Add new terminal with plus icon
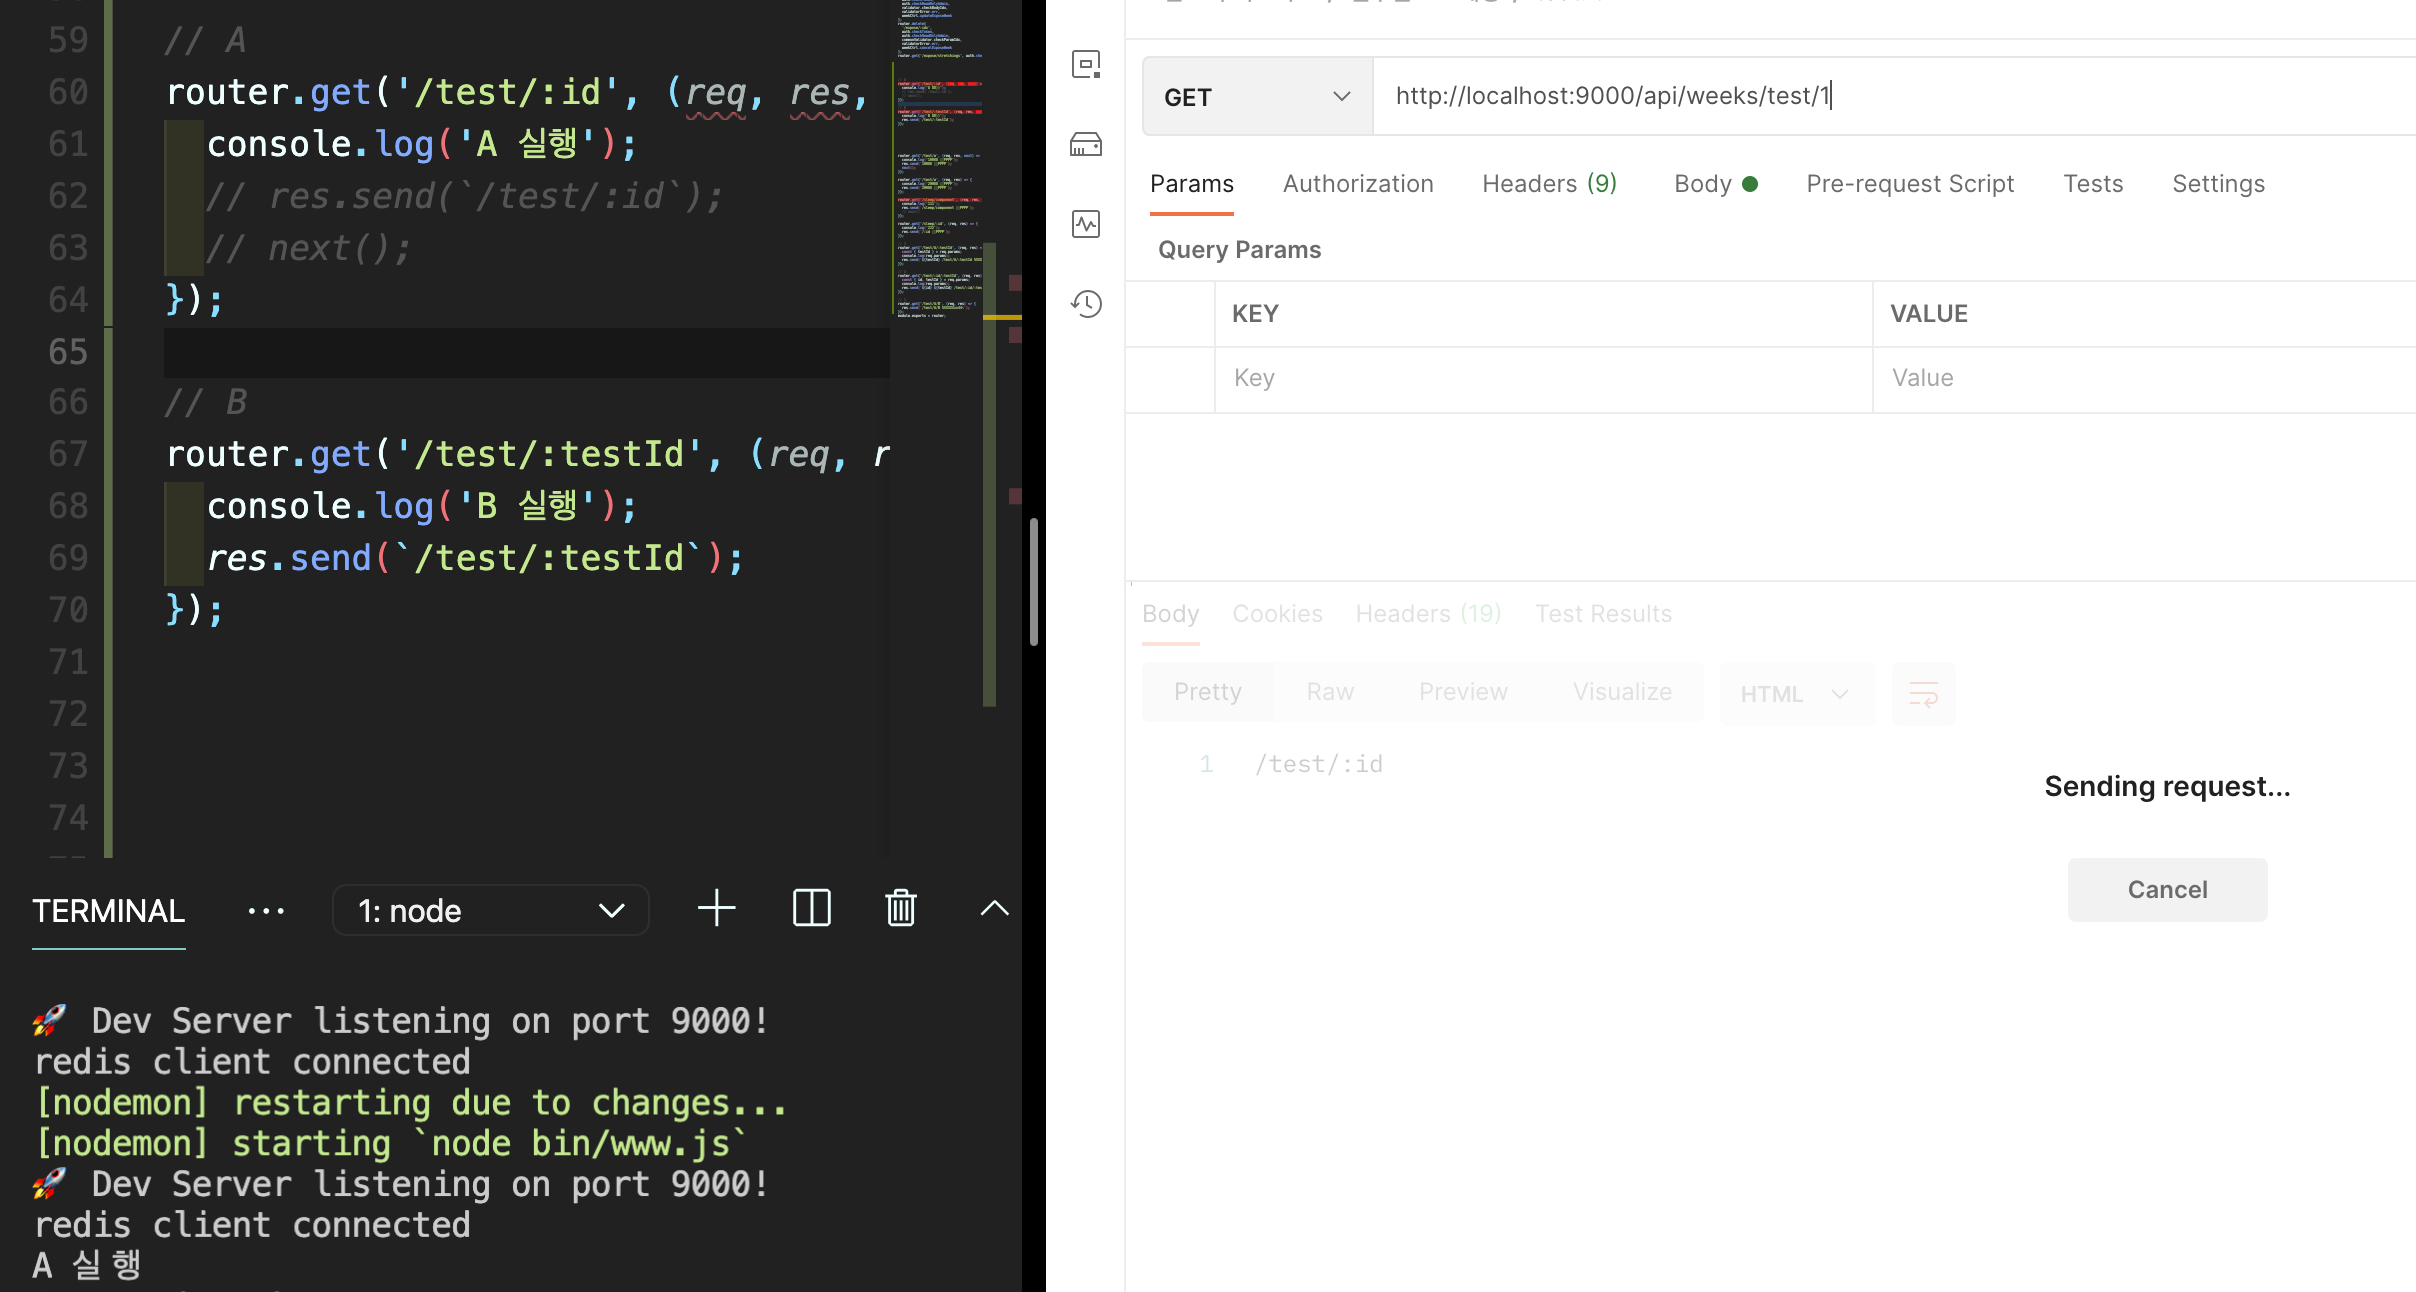The width and height of the screenshot is (2416, 1292). point(716,909)
